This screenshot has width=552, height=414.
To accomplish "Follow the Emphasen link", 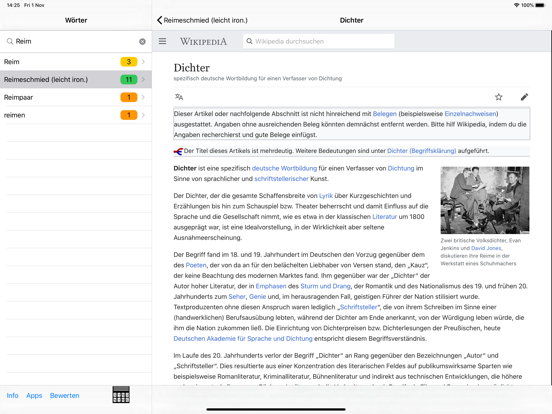I will click(x=271, y=286).
